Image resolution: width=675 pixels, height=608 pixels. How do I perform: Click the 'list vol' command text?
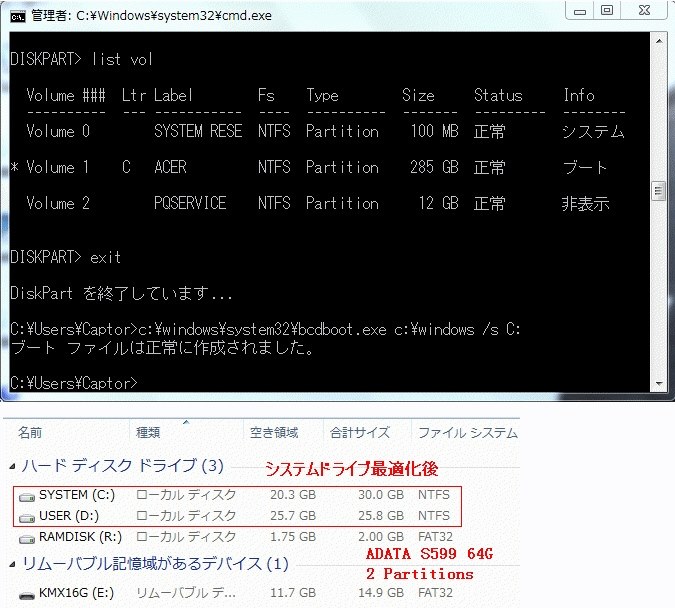(122, 59)
